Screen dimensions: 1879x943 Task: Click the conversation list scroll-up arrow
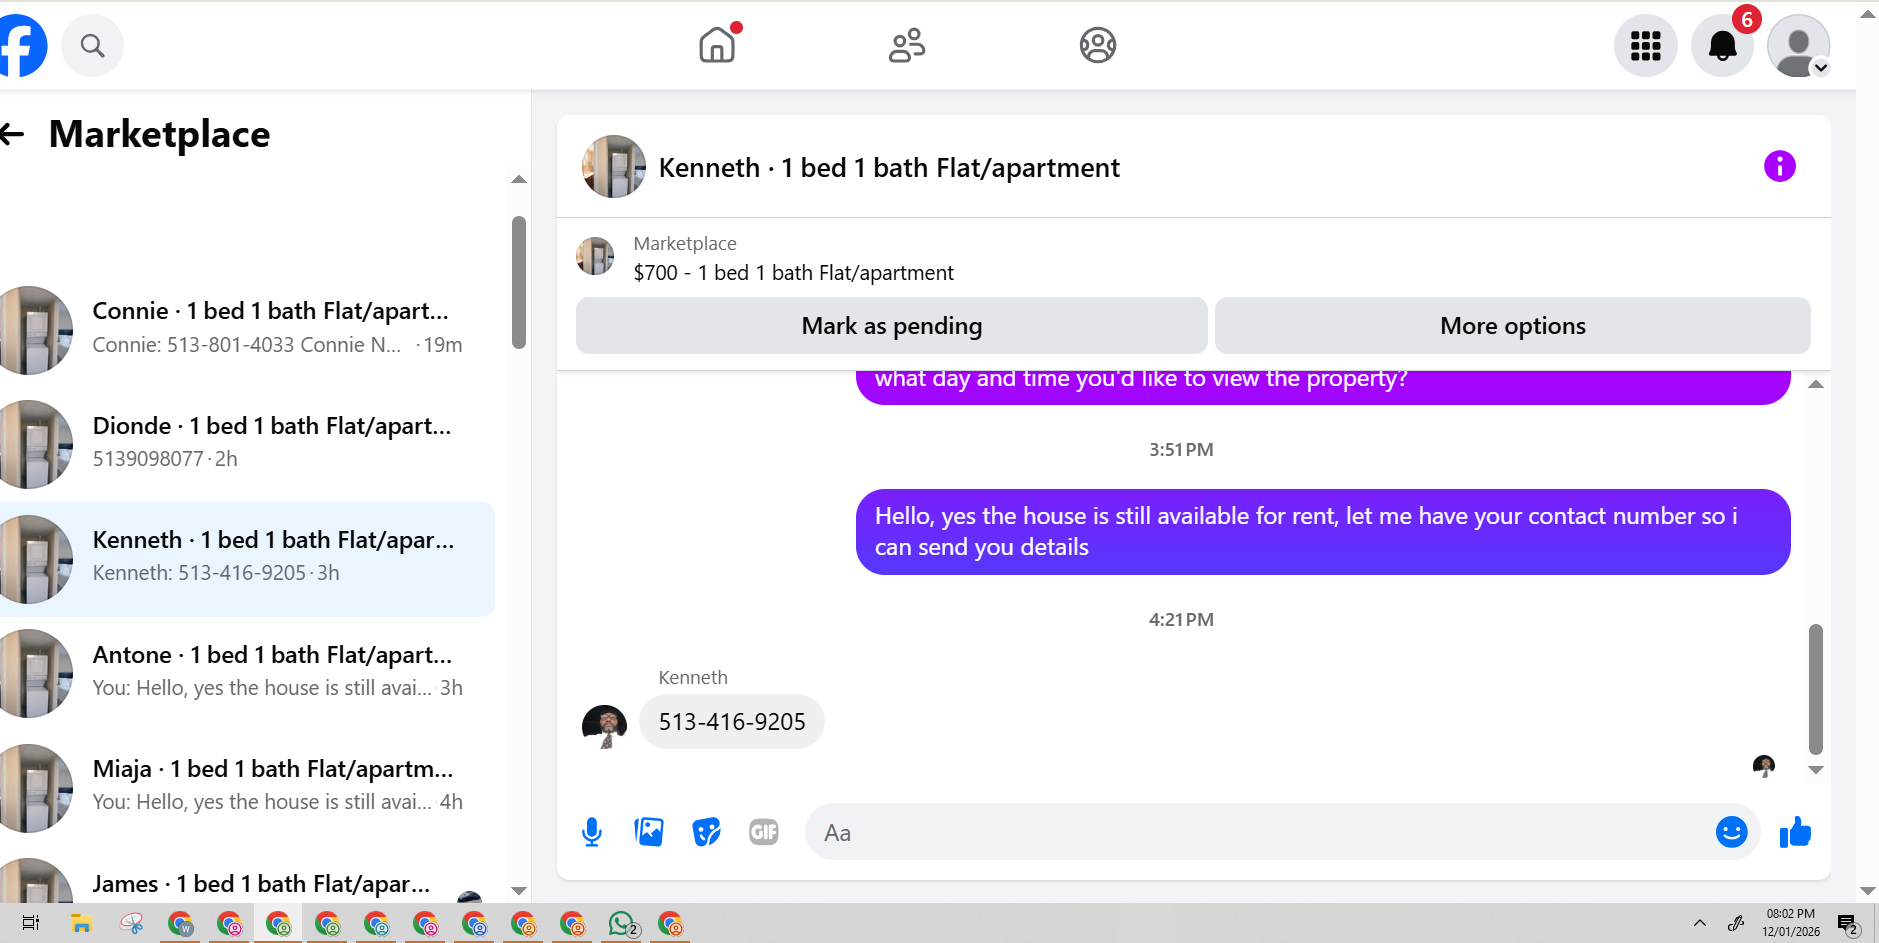coord(518,180)
